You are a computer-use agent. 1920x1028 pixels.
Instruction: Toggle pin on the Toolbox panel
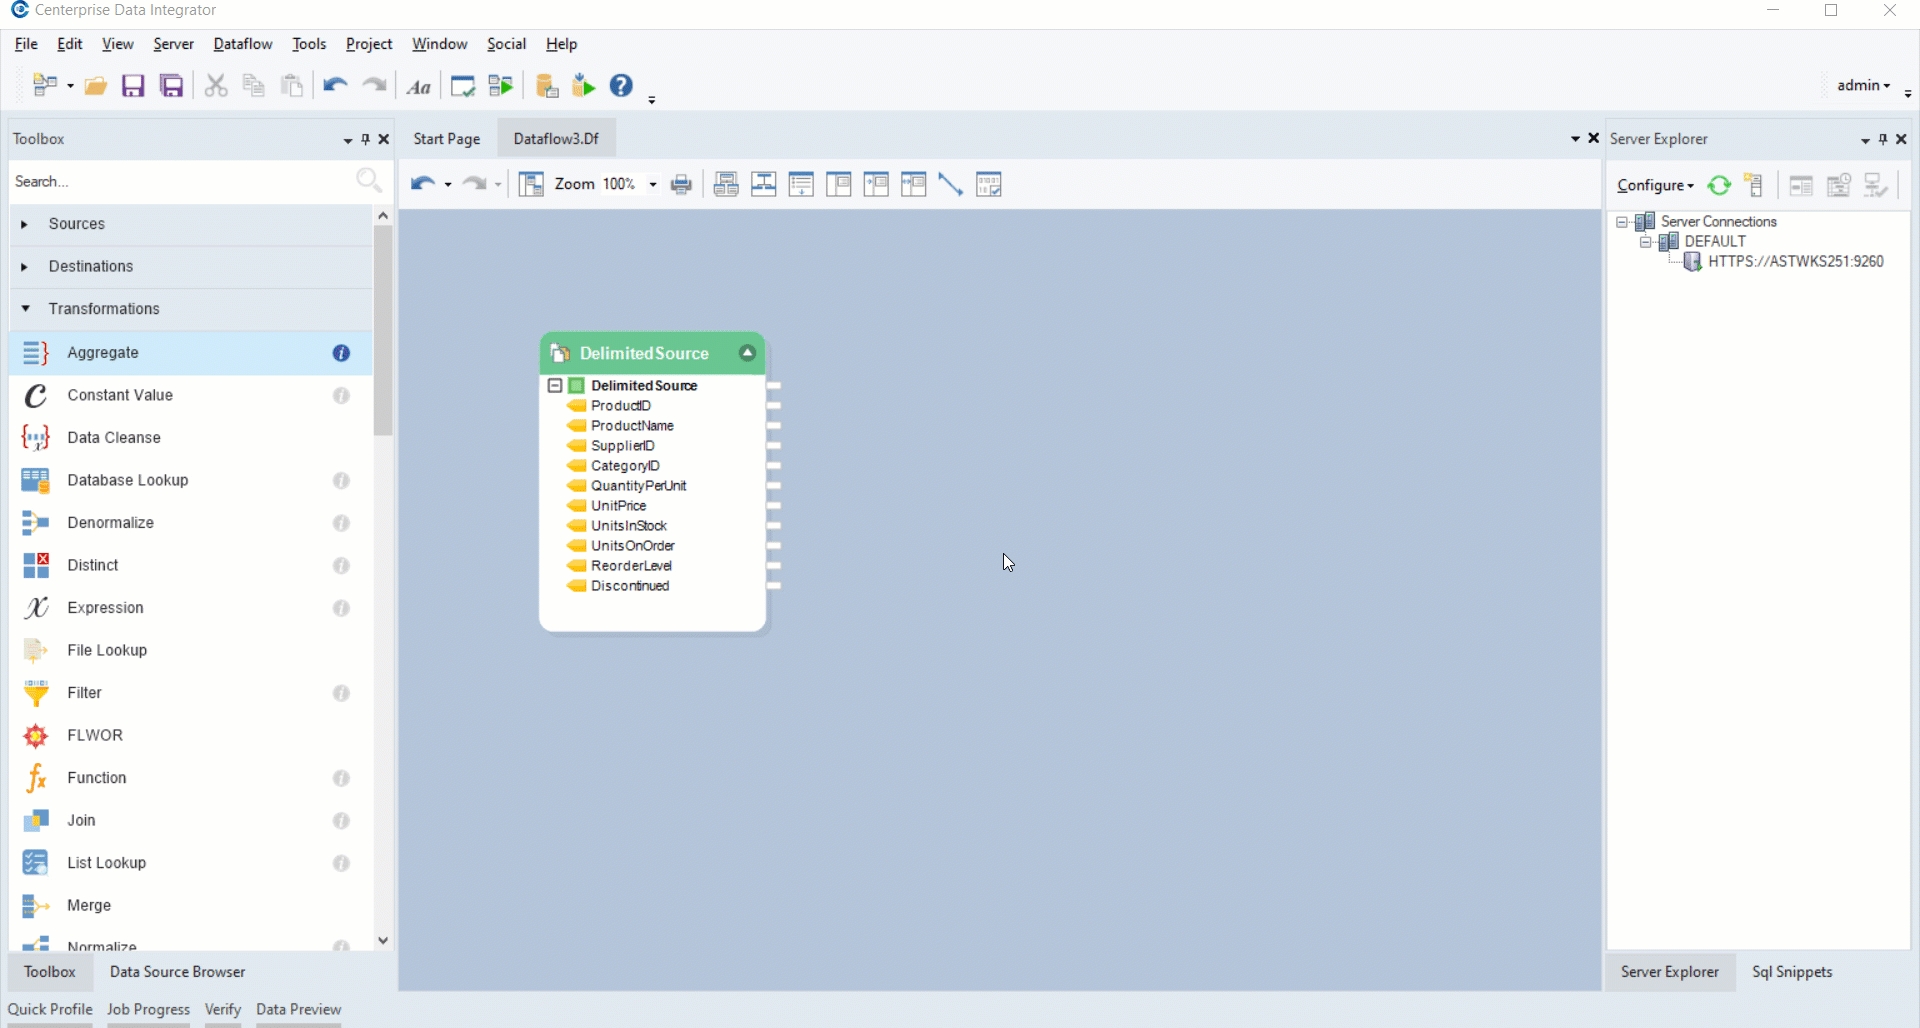pos(366,140)
